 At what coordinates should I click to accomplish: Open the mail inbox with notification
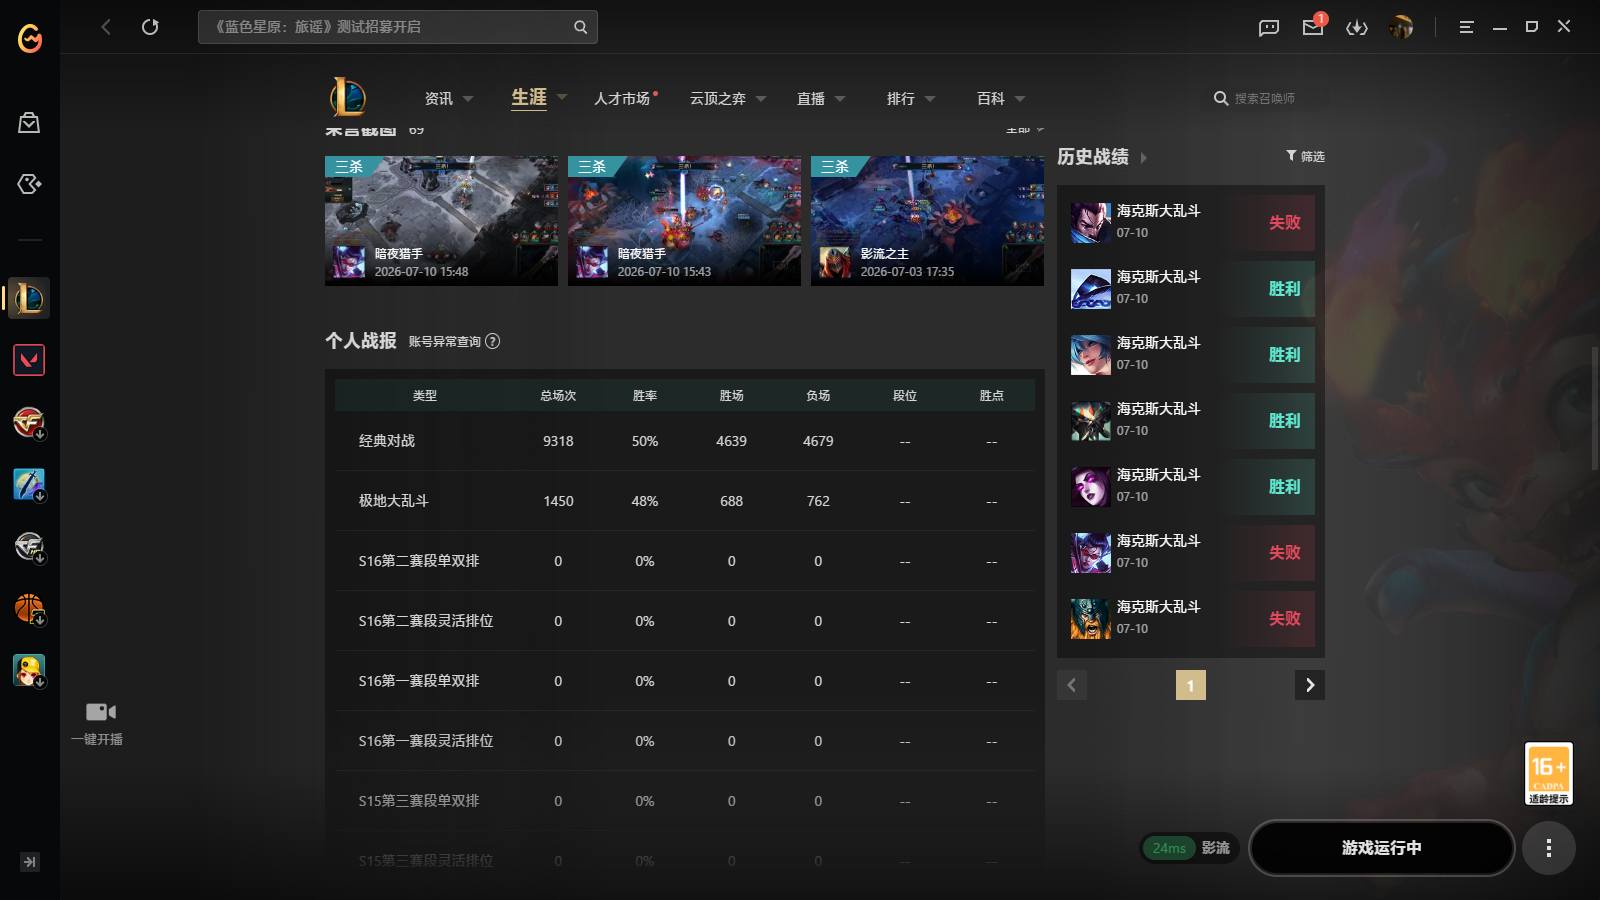(x=1313, y=26)
